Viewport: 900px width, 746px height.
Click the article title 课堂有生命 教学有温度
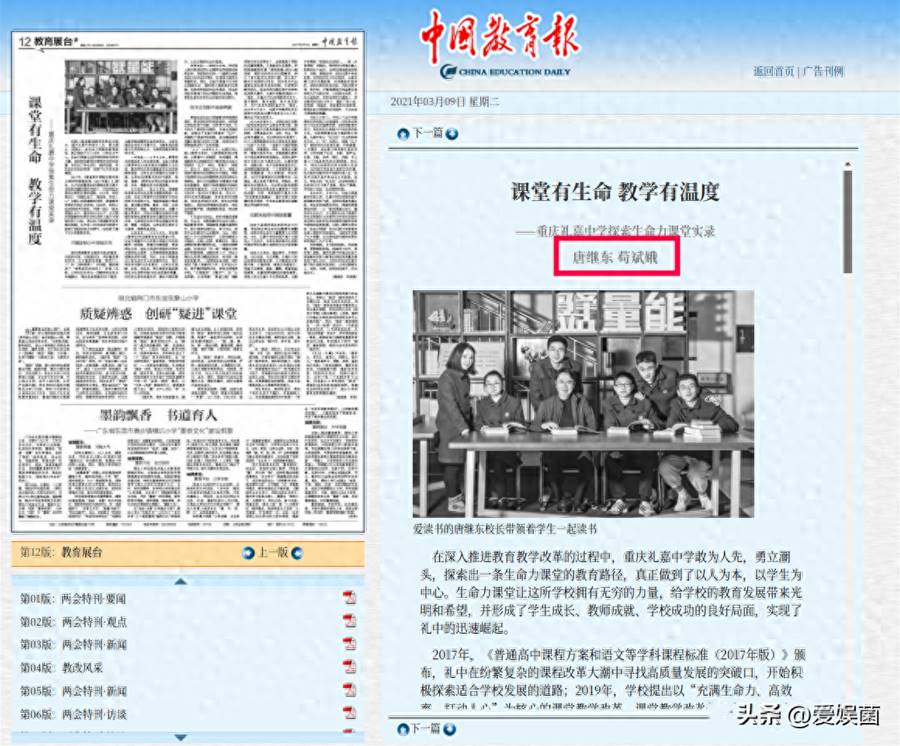click(615, 192)
